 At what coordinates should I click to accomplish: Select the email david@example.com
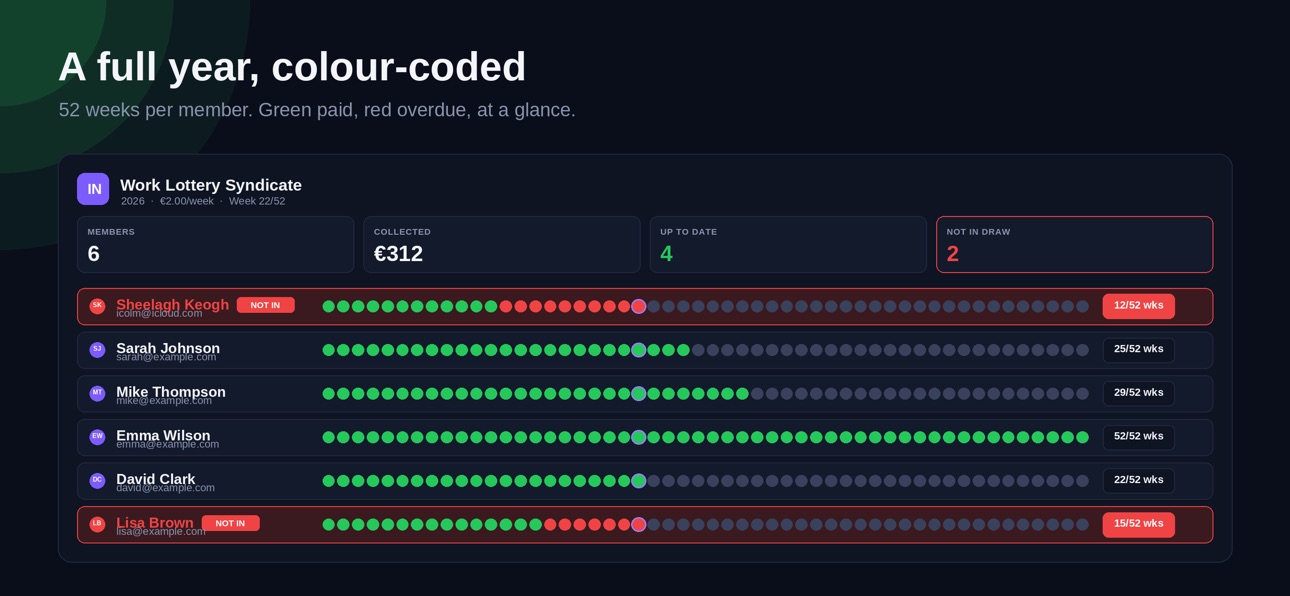tap(166, 488)
